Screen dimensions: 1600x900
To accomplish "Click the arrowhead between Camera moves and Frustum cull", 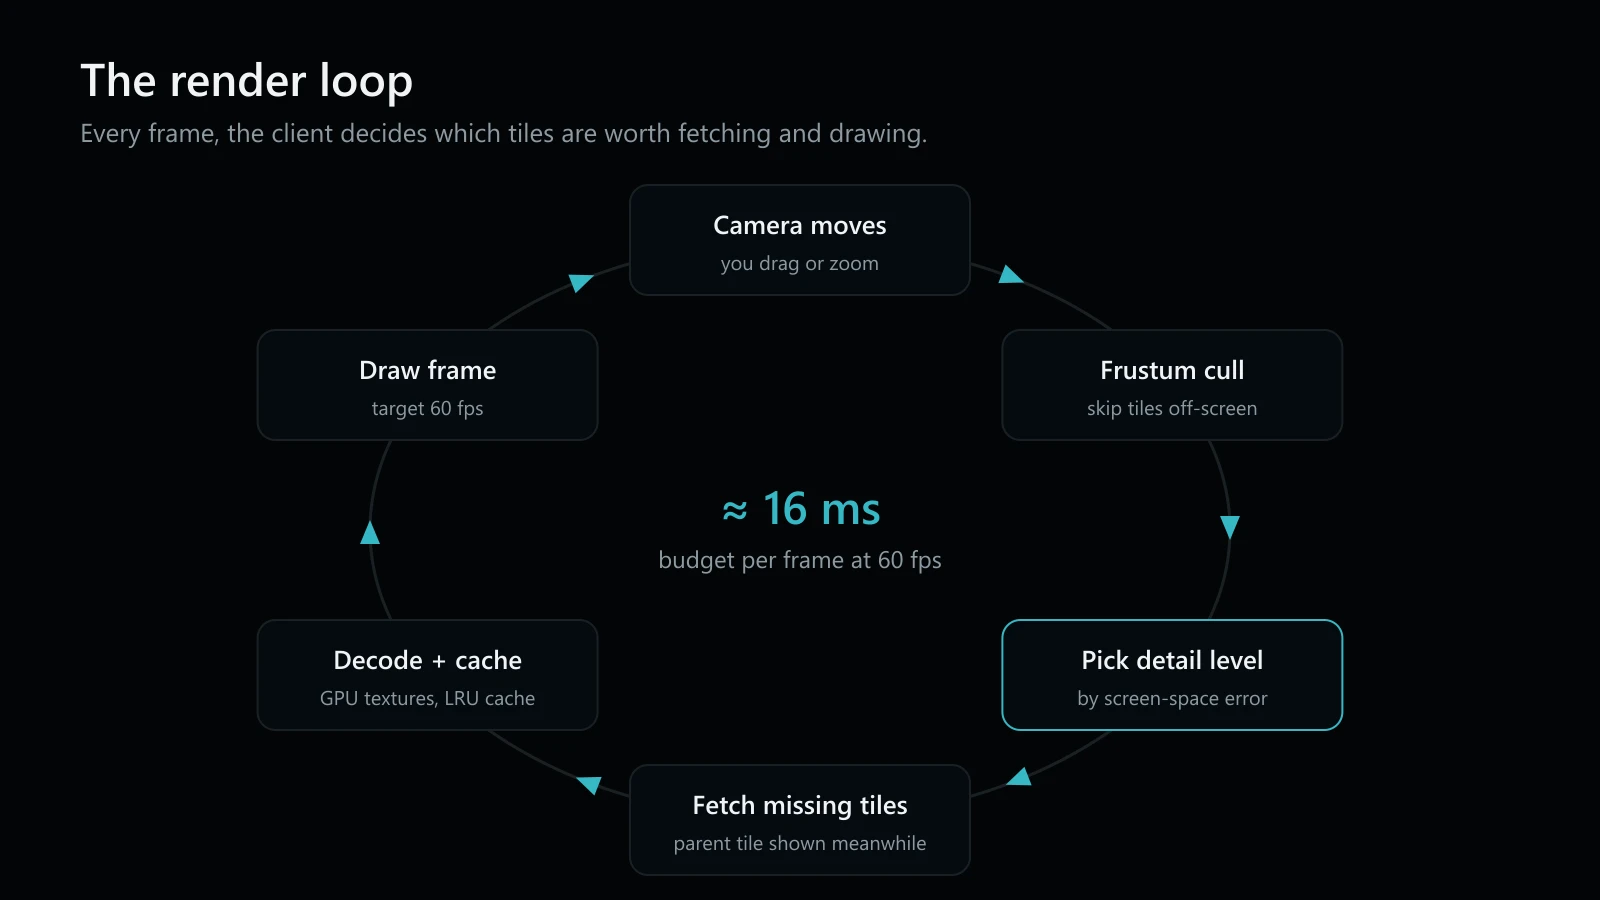I will (x=1010, y=275).
